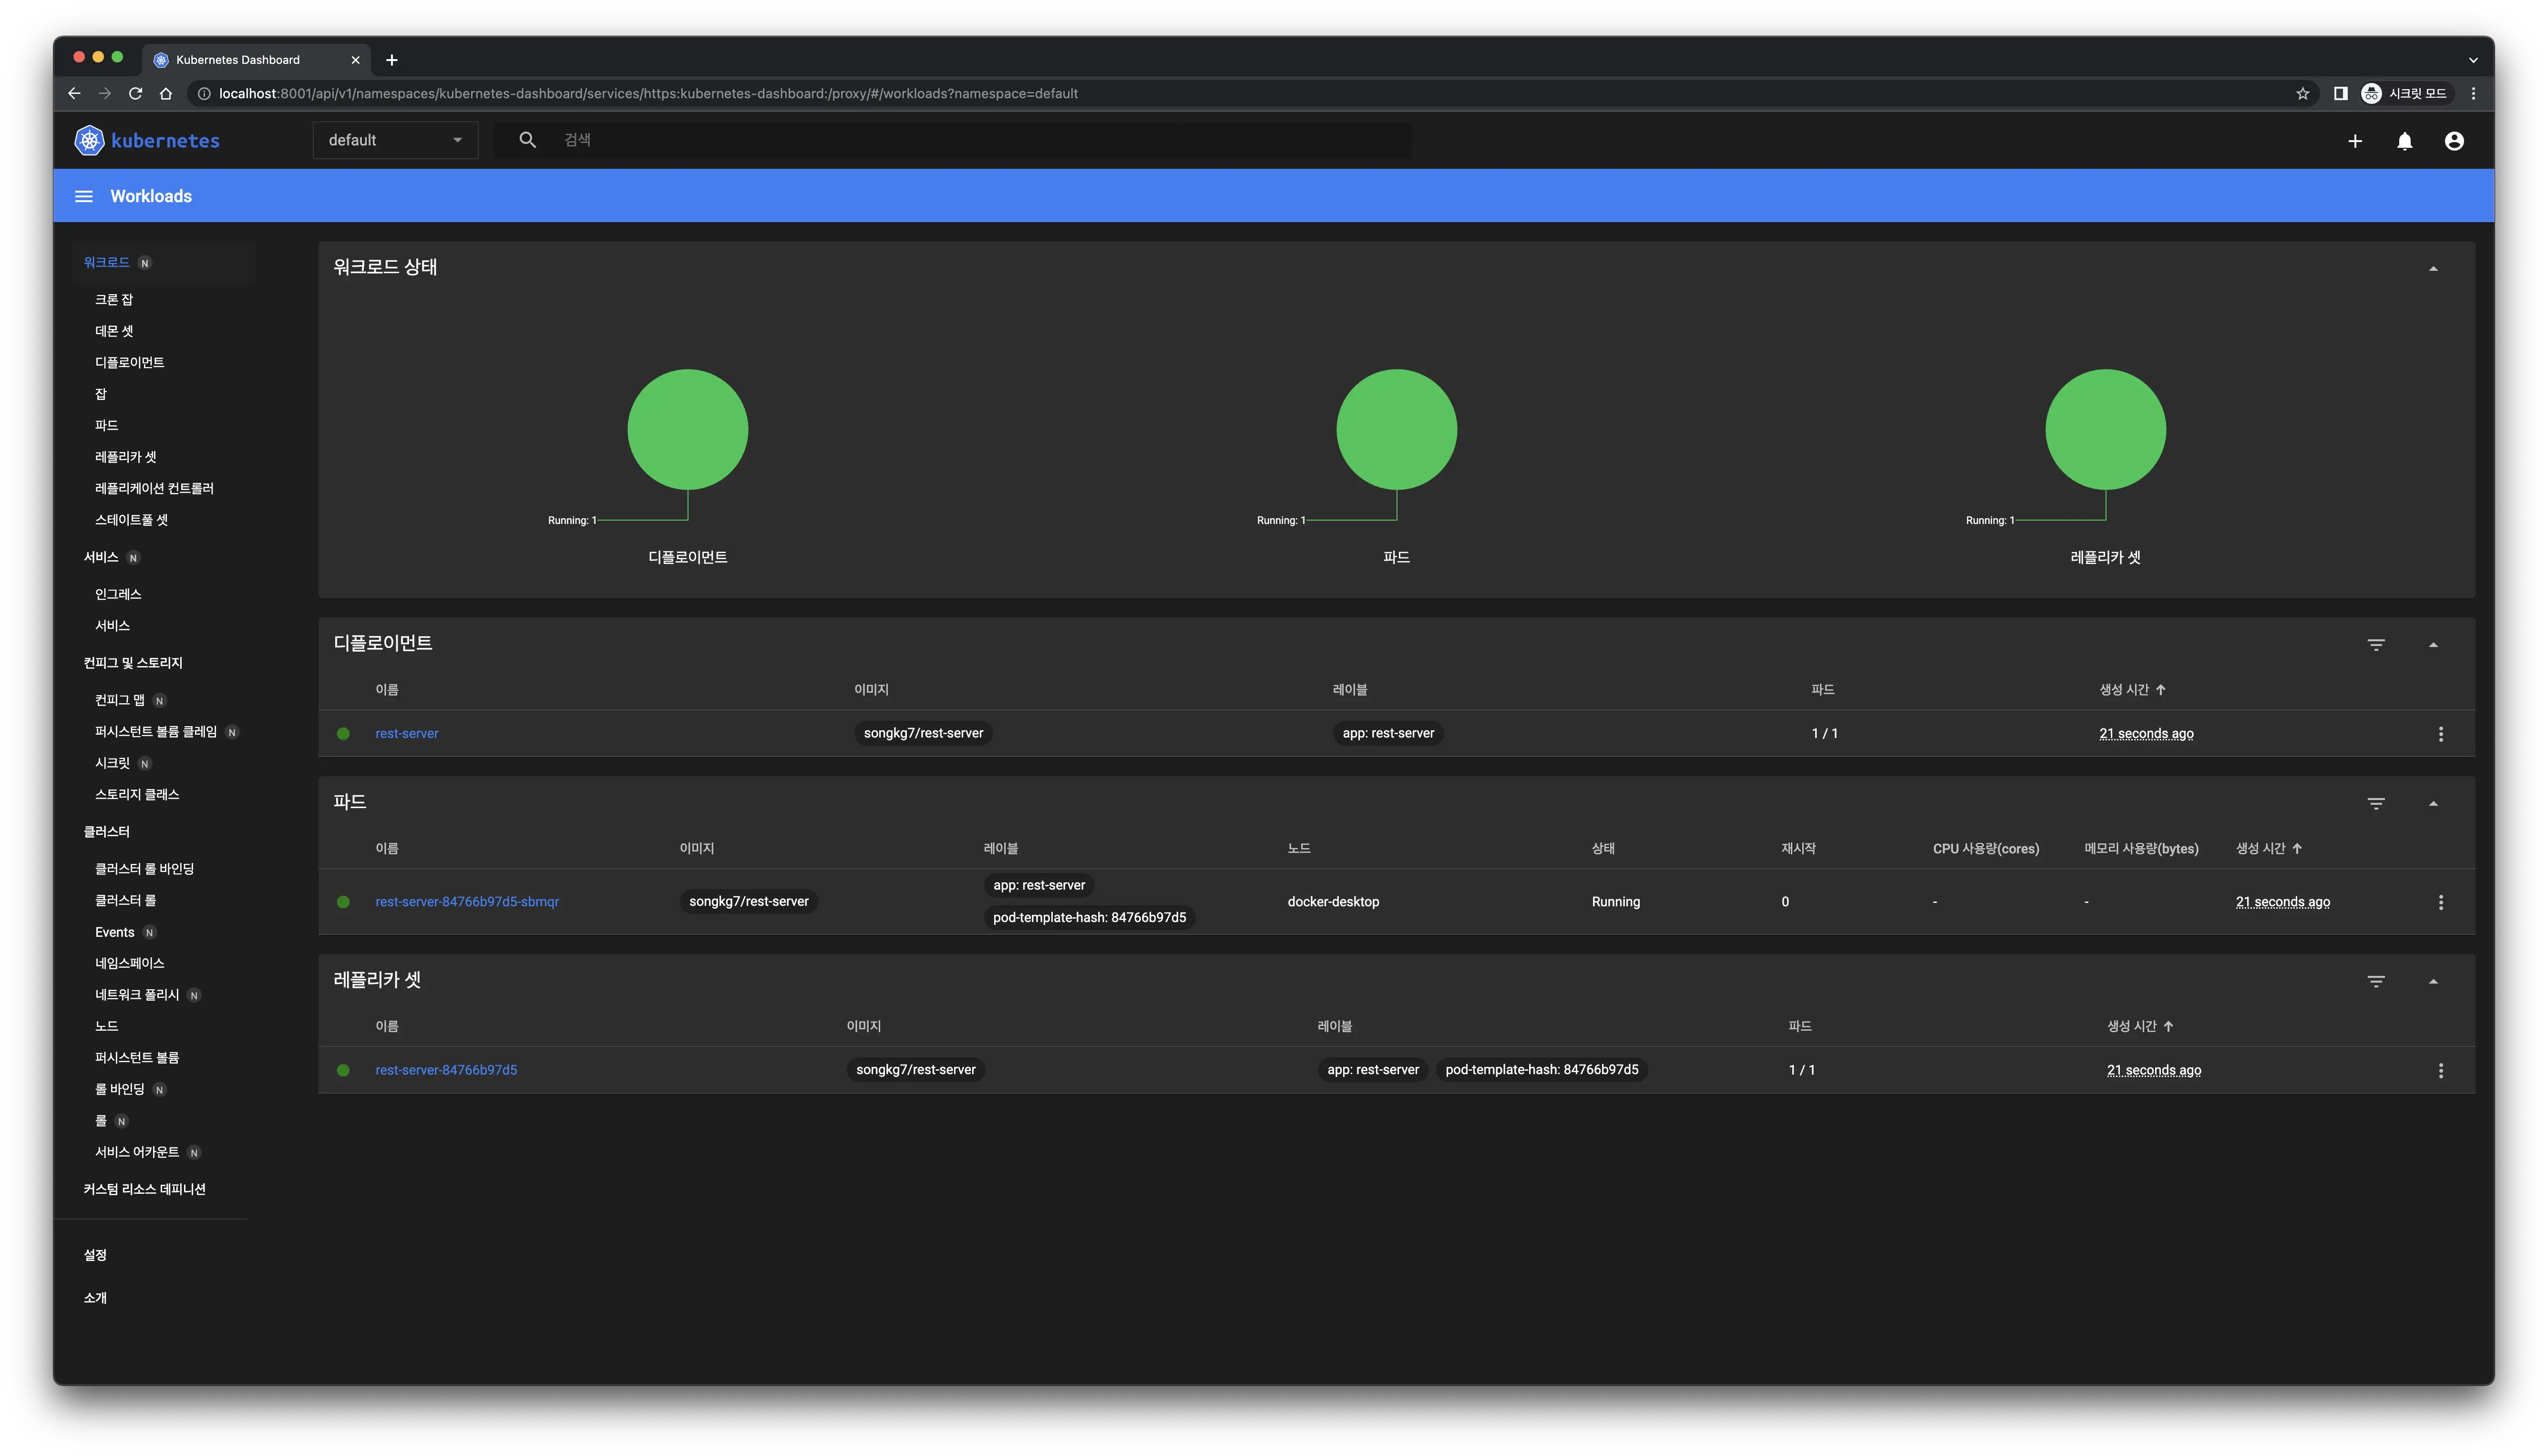Sort deployments by 생성 시간 column
Image resolution: width=2548 pixels, height=1456 pixels.
click(x=2132, y=690)
